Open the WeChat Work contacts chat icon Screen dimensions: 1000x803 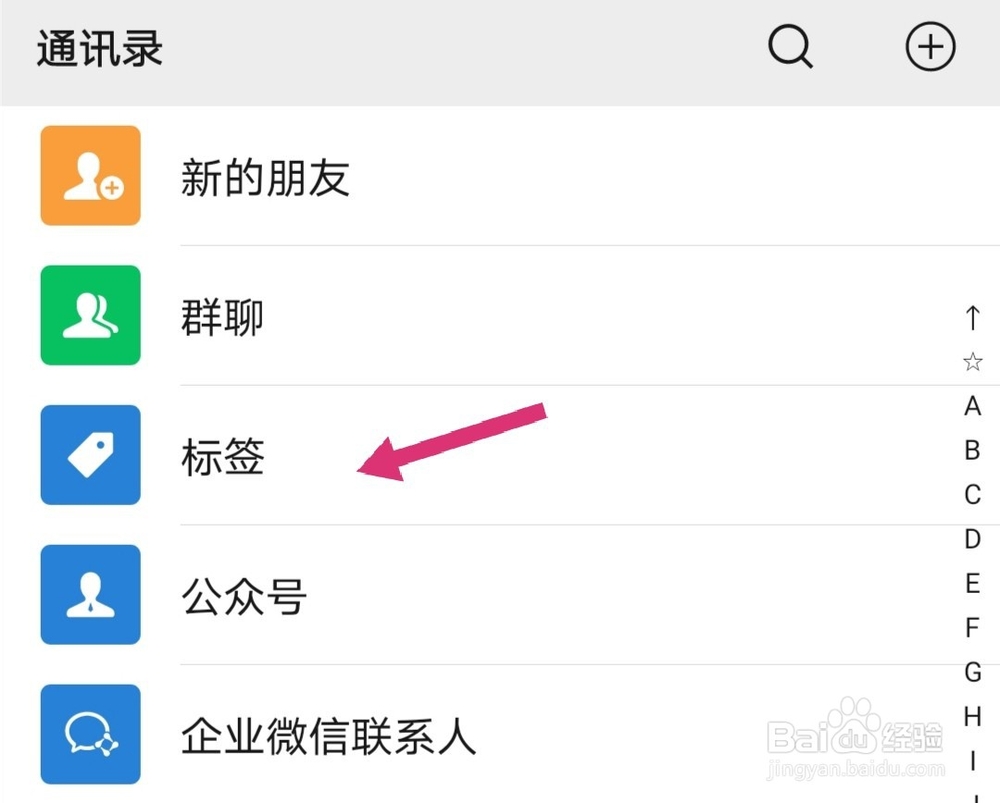(x=90, y=735)
